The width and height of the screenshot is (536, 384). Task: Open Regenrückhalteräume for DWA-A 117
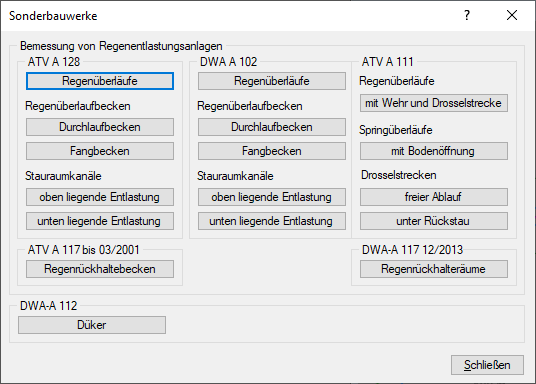click(x=434, y=269)
